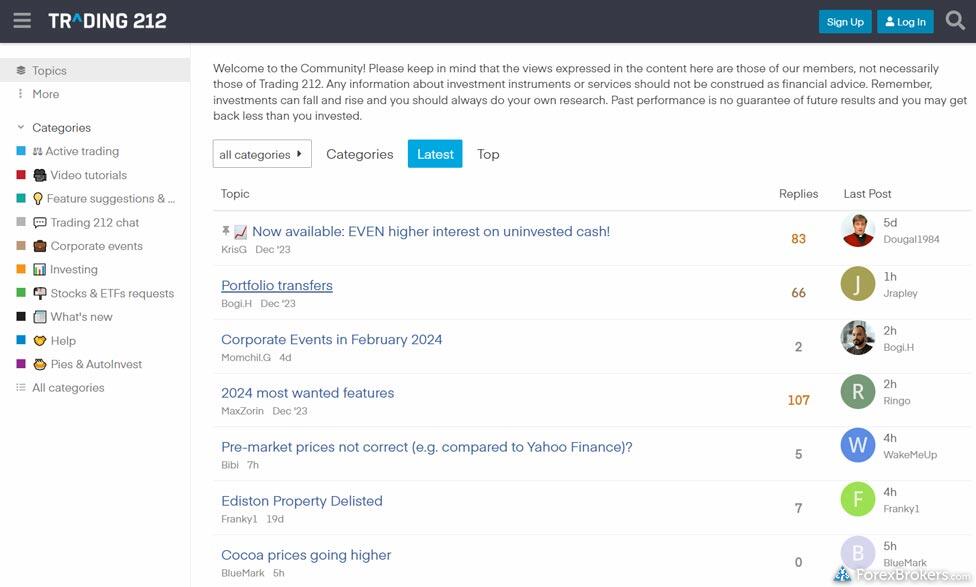Expand the More sidebar menu
This screenshot has width=976, height=587.
click(45, 94)
